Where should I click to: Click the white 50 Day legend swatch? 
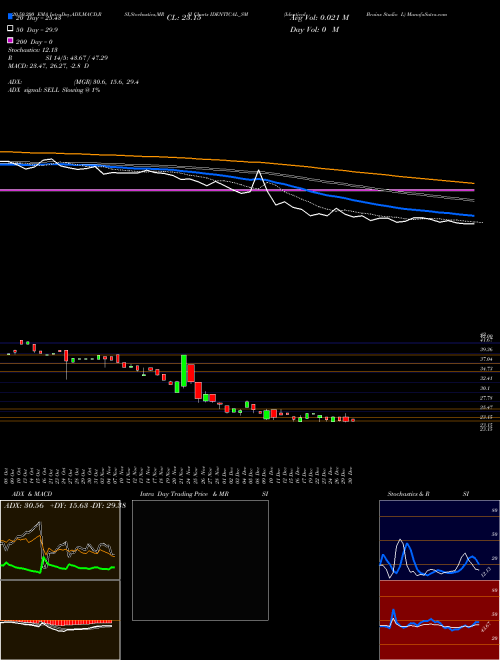pyautogui.click(x=11, y=29)
